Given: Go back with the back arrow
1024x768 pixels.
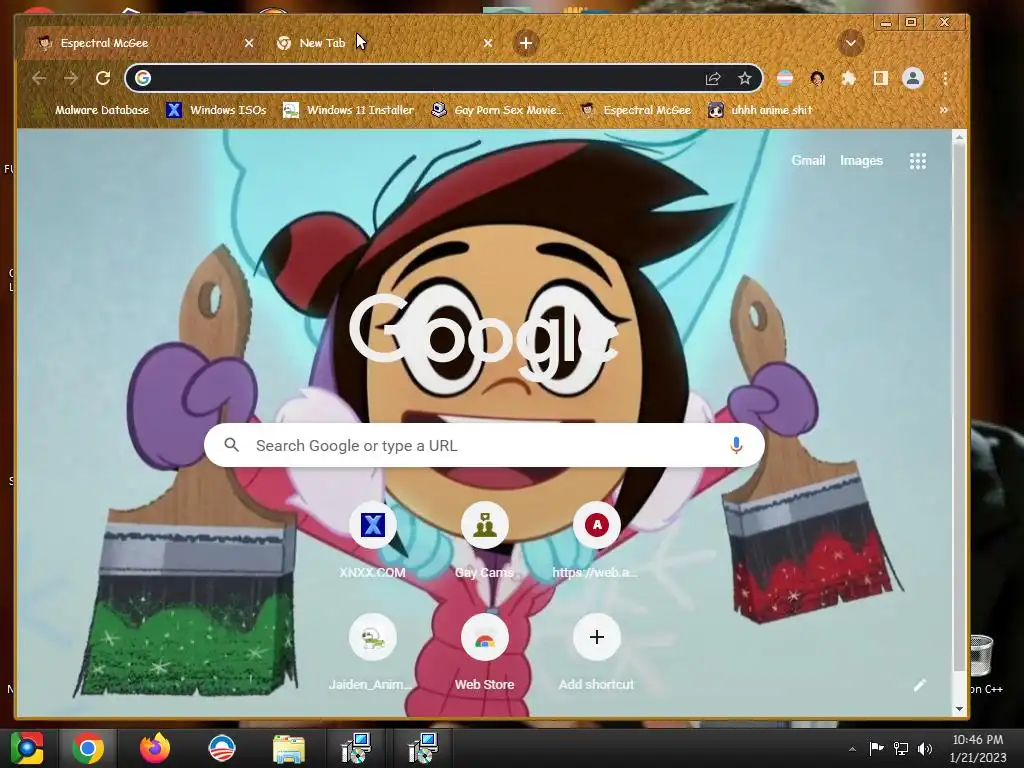Looking at the screenshot, I should [39, 78].
